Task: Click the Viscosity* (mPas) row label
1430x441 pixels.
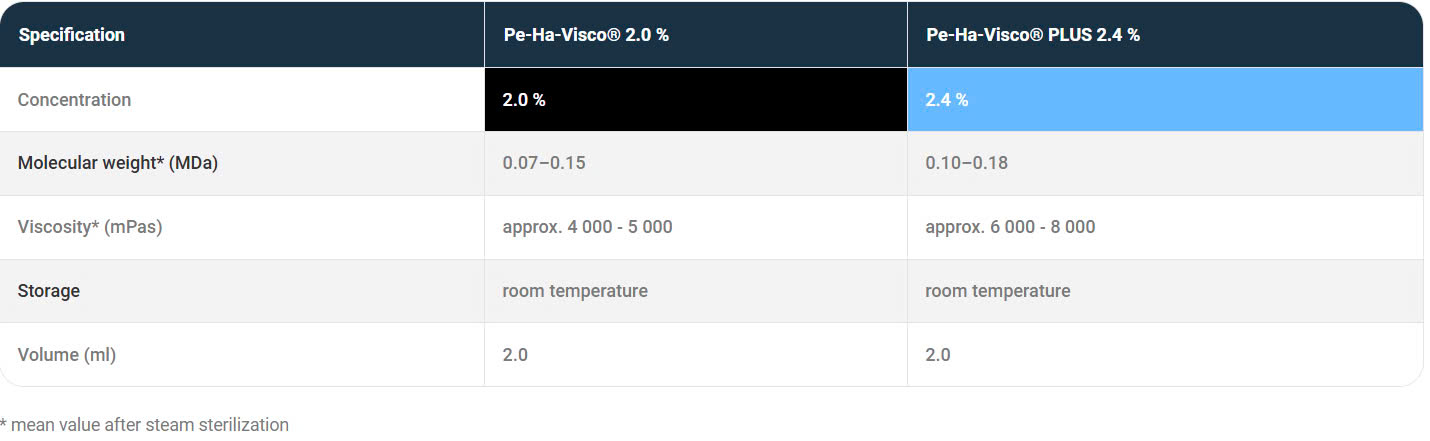Action: click(90, 227)
